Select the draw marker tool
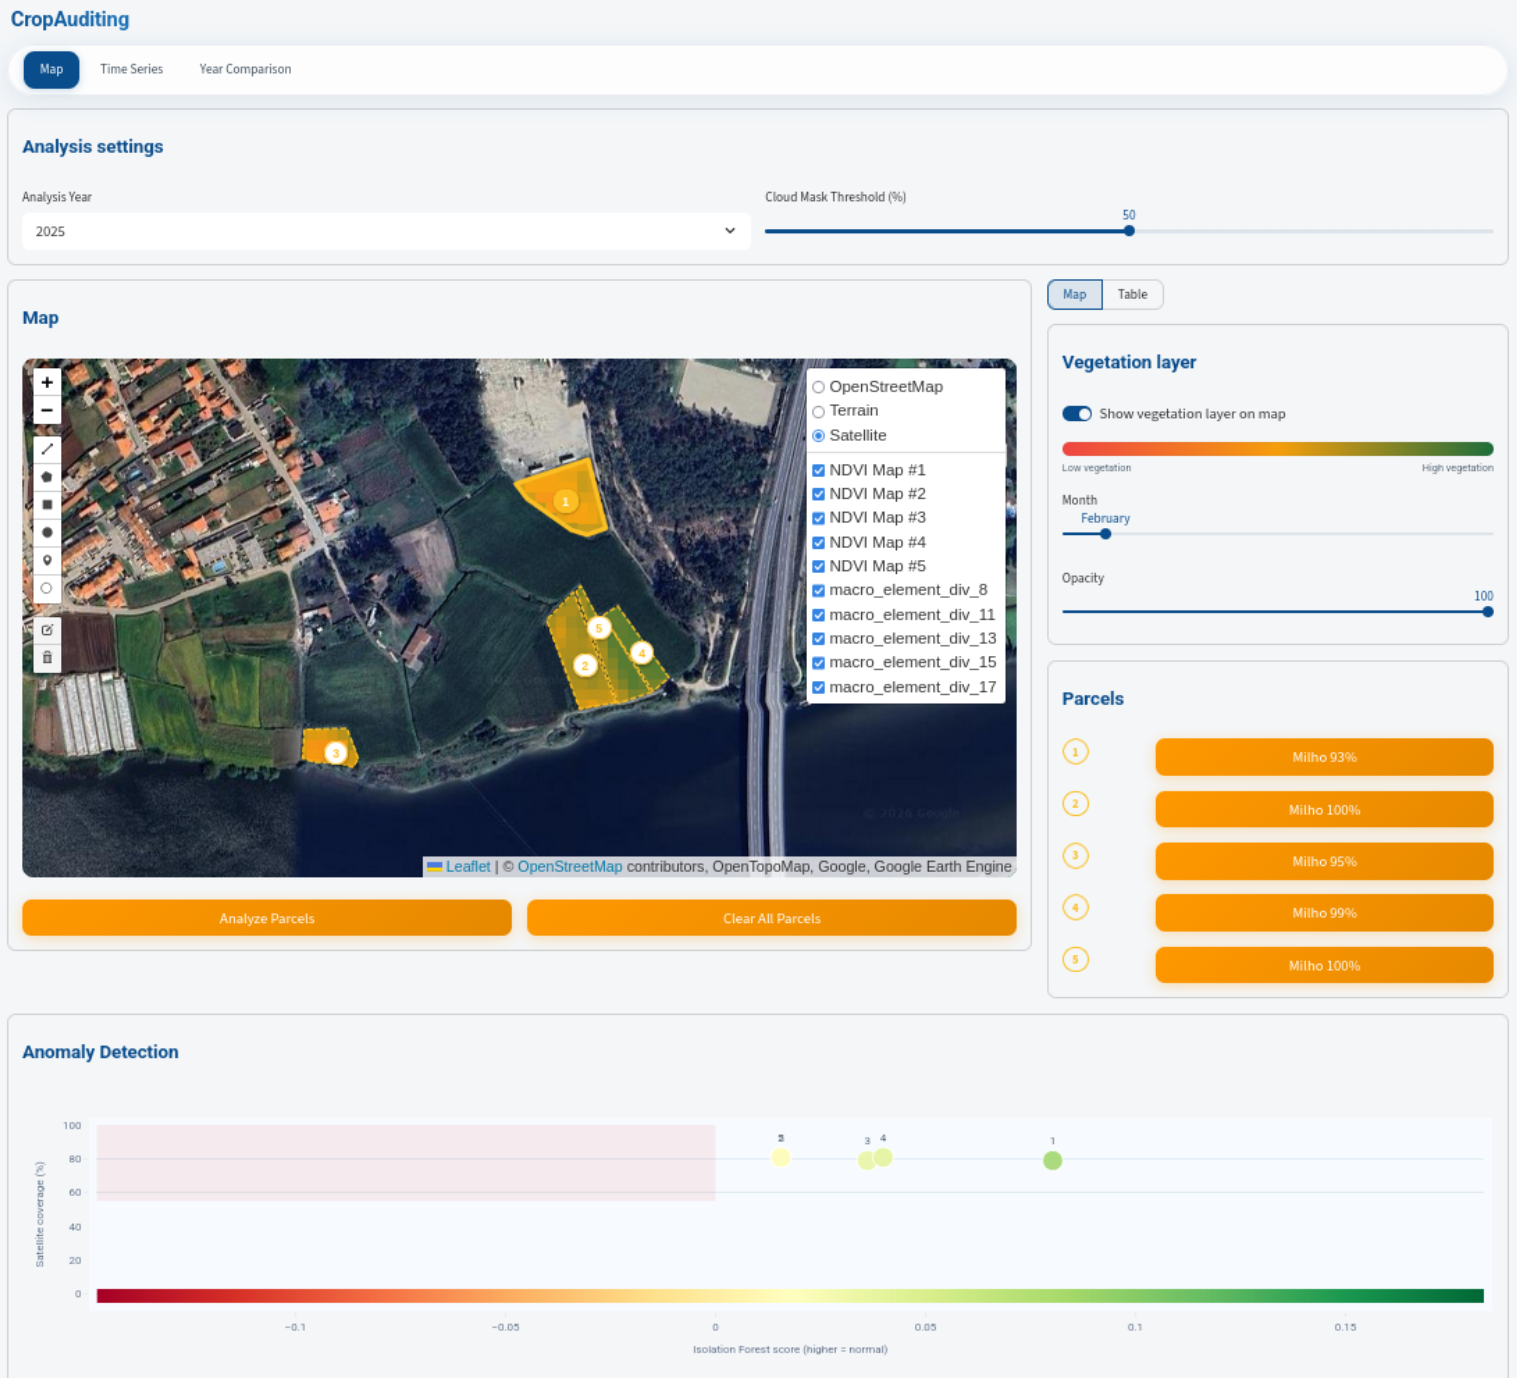The image size is (1517, 1378). coord(47,560)
